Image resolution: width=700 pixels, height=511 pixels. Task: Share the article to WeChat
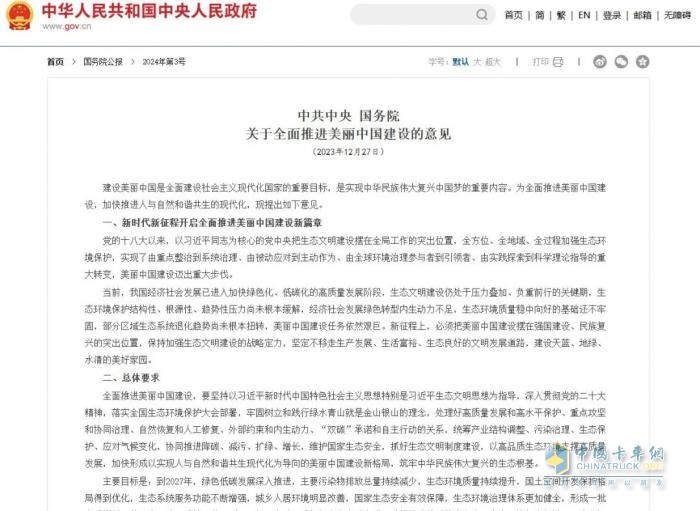coord(621,62)
